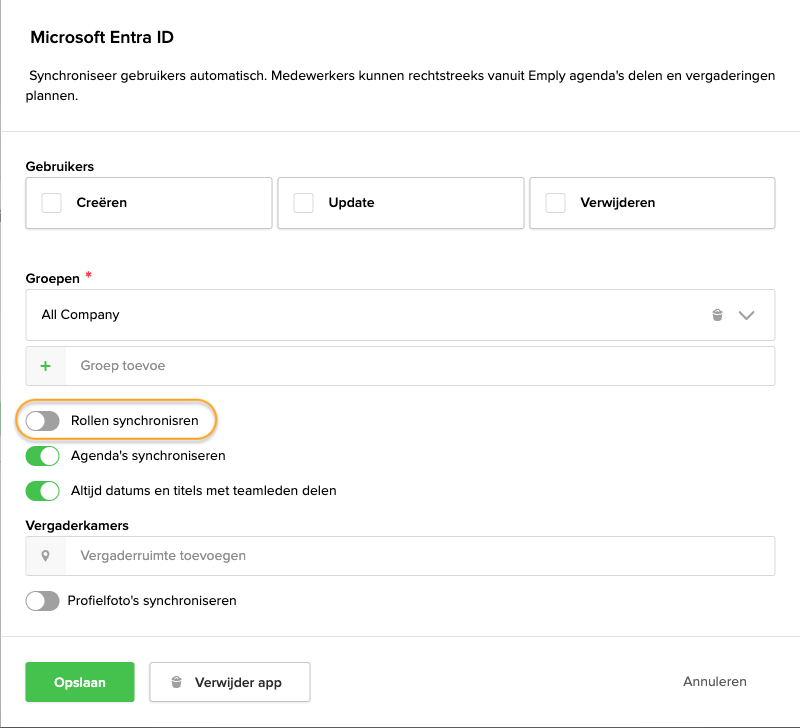800x728 pixels.
Task: Click the Gebruikers section label
Action: click(x=60, y=166)
